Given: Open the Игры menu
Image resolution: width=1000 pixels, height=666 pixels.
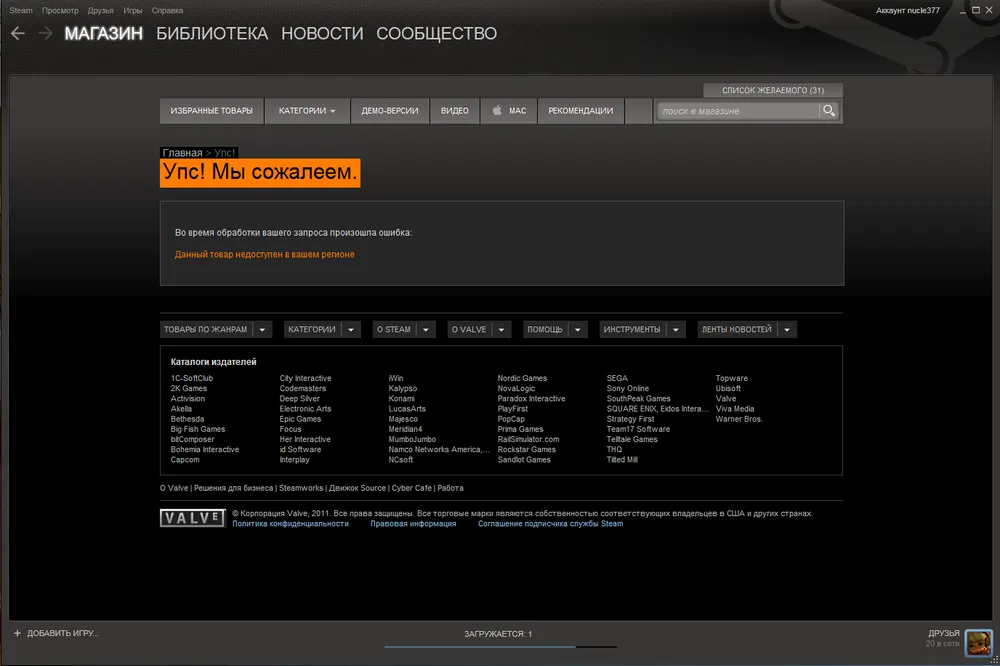Looking at the screenshot, I should click(133, 10).
